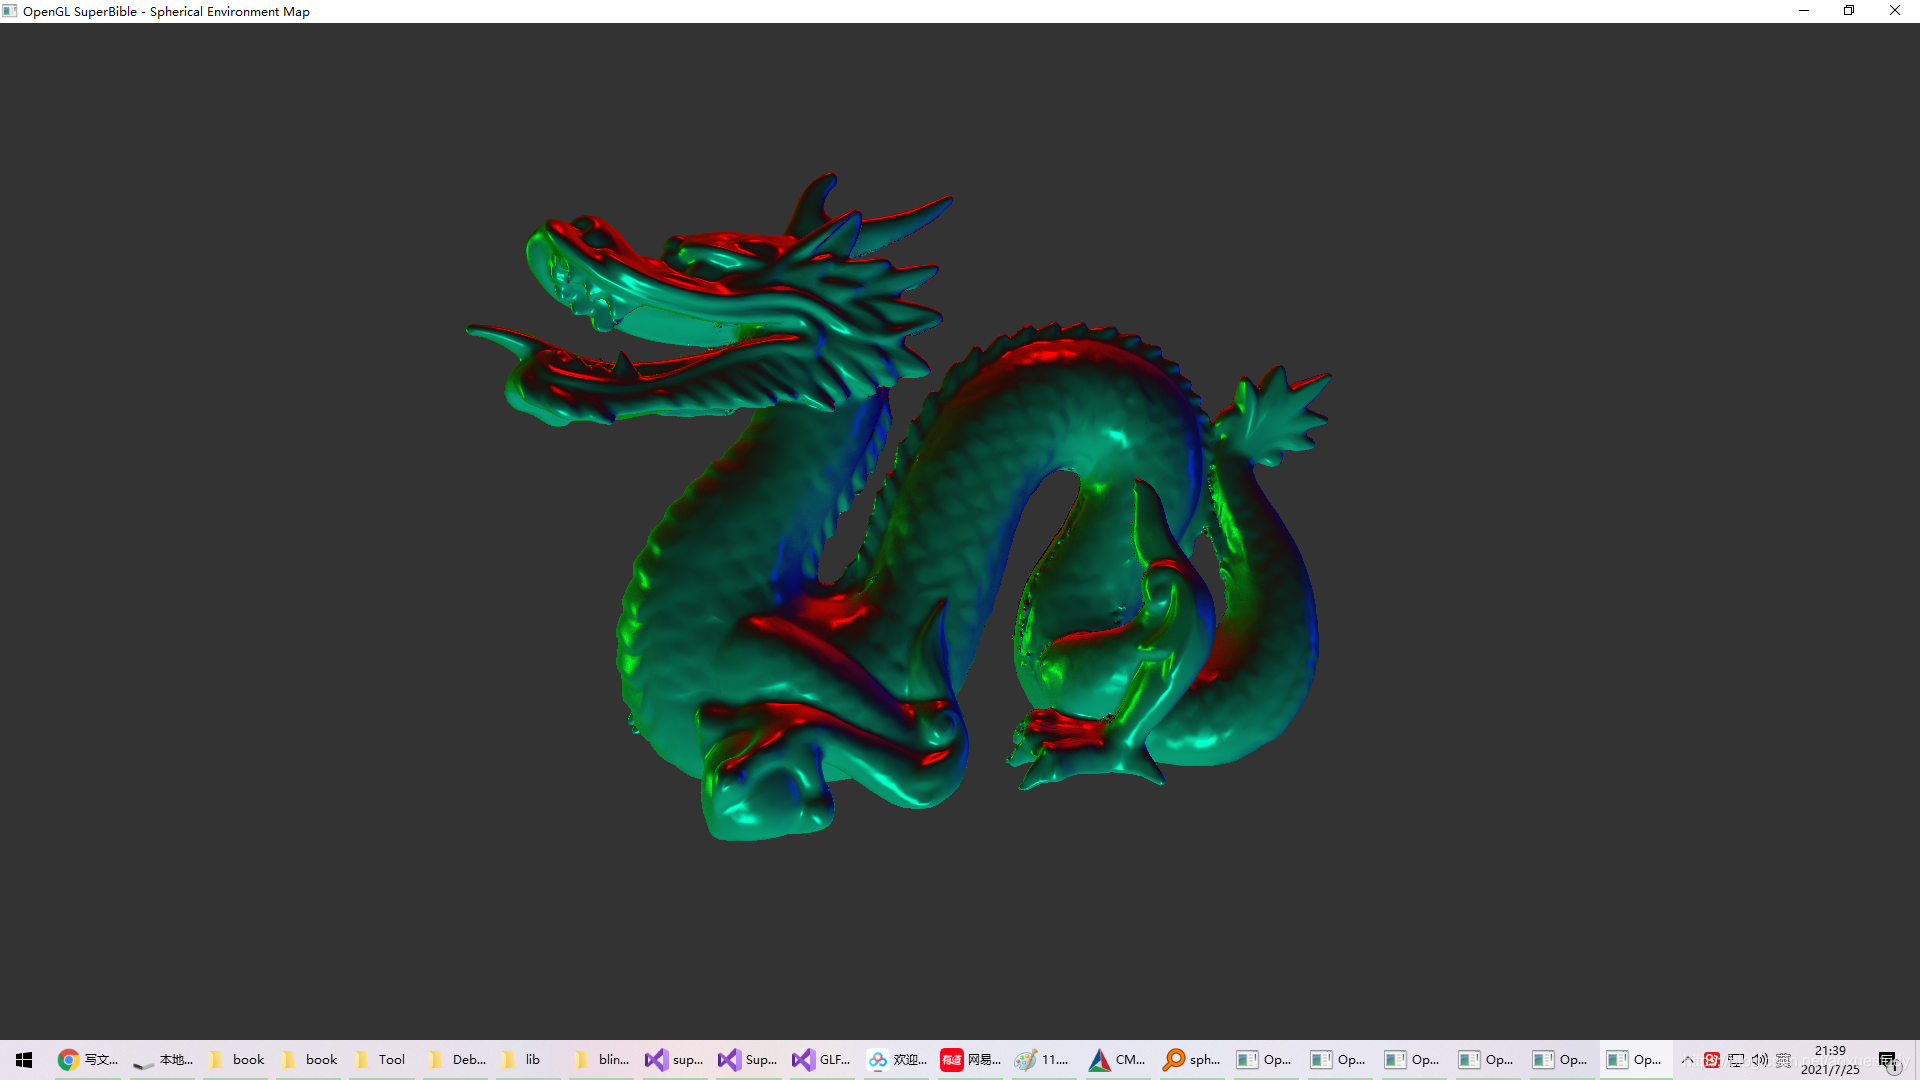Click the OpenGL SuperBible window title icon
Image resolution: width=1920 pixels, height=1080 pixels.
tap(10, 11)
